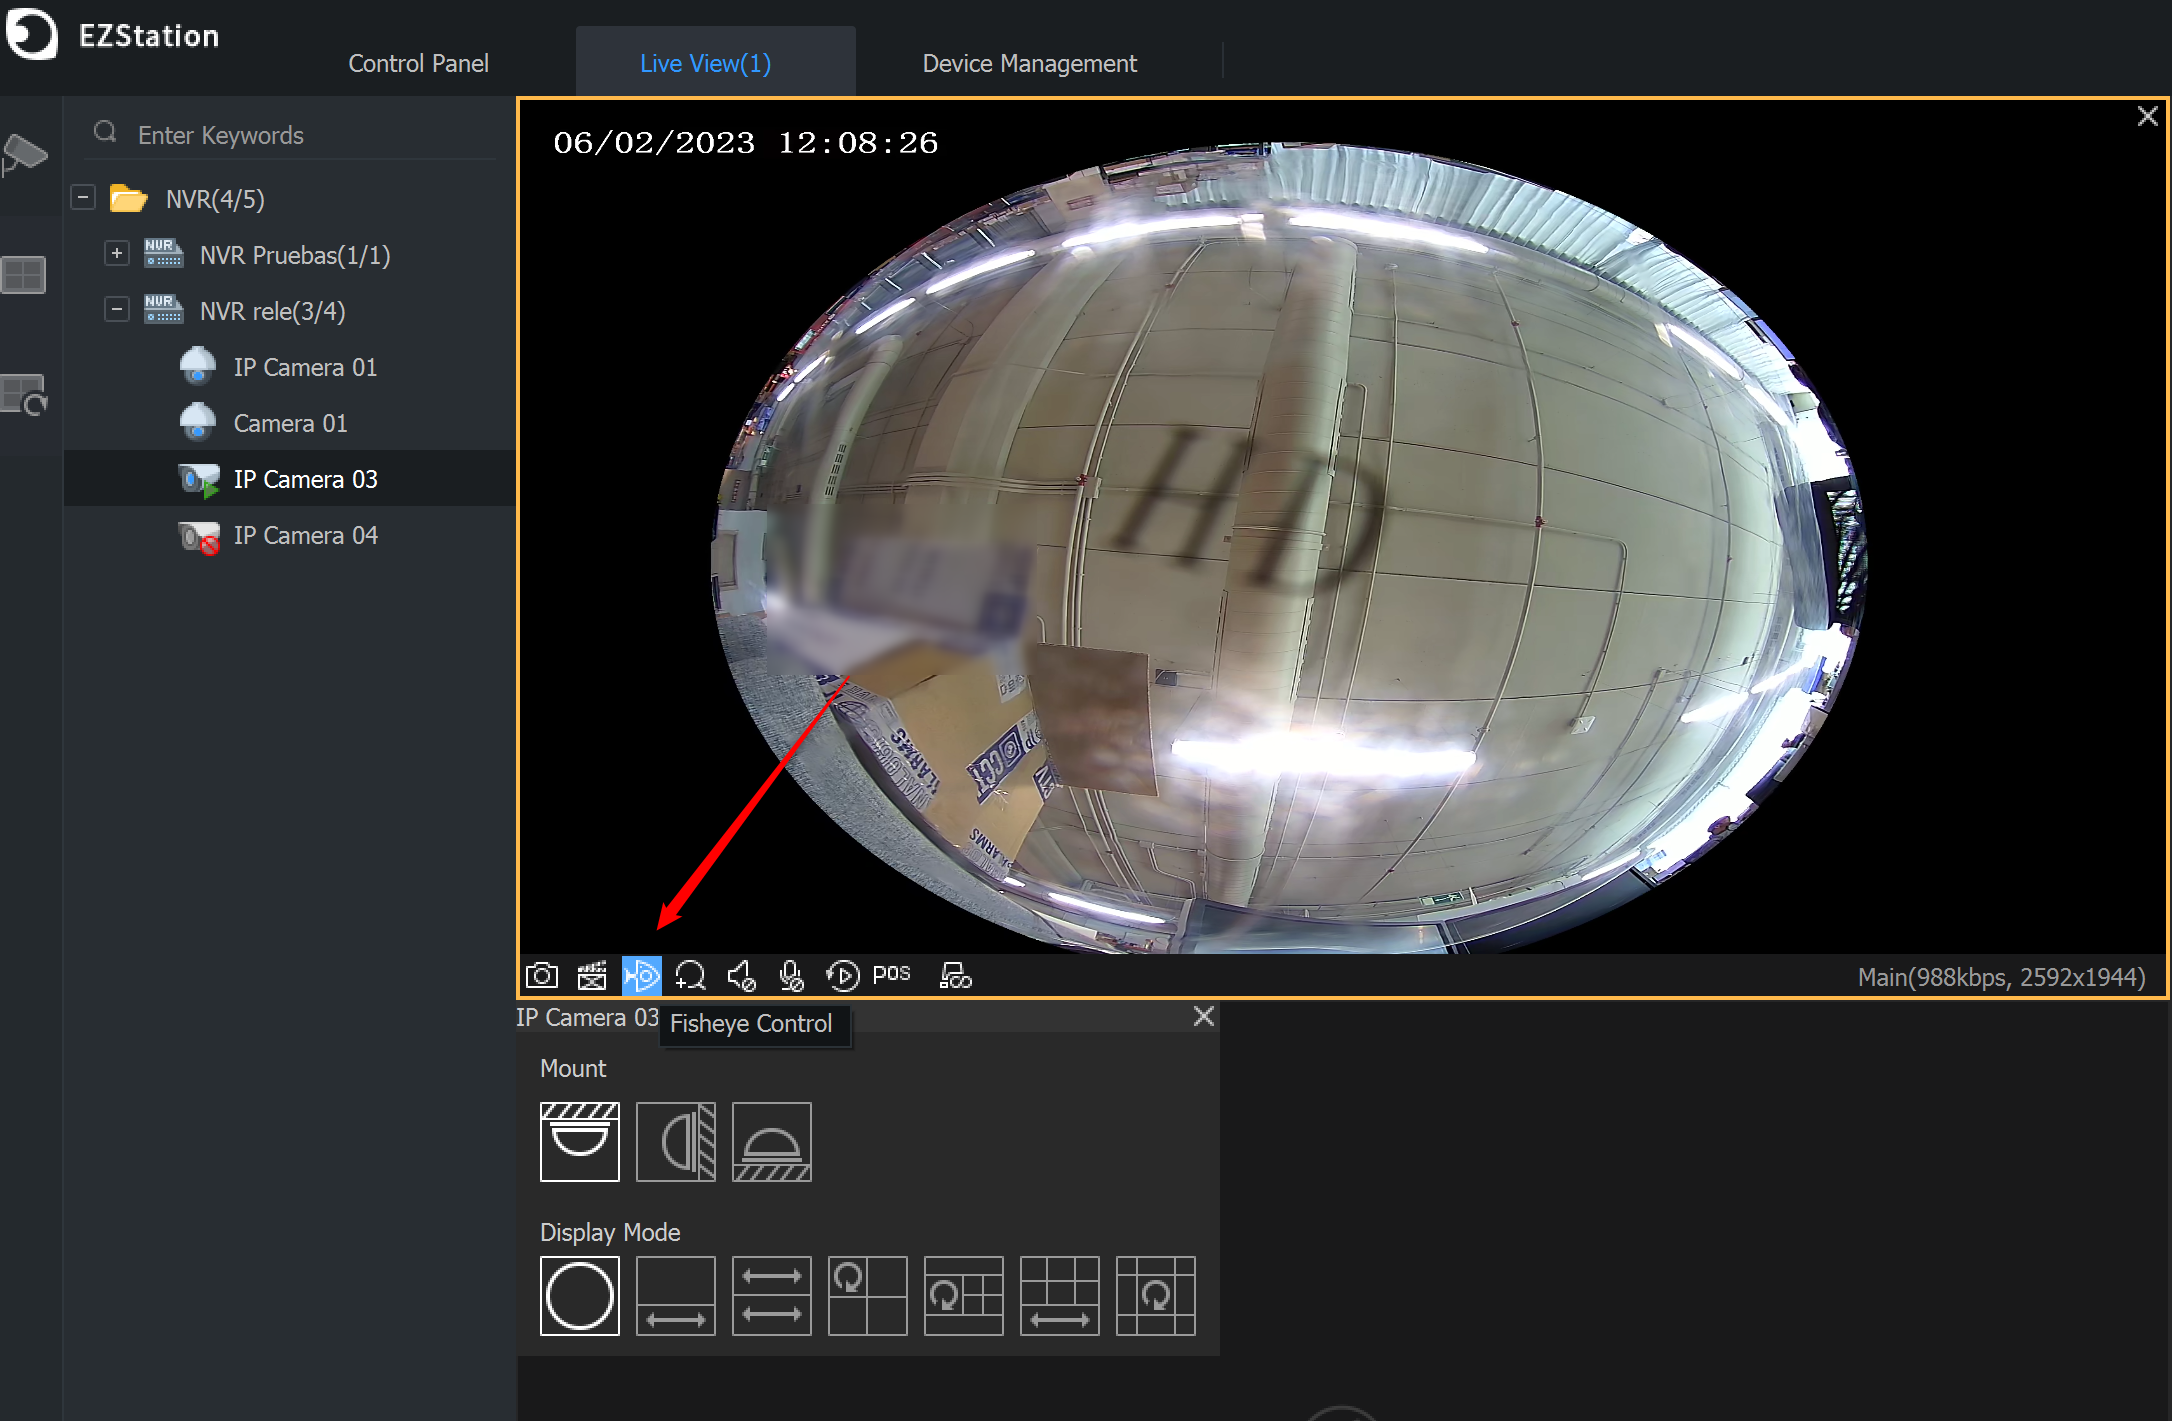Select the ceiling mount button

pos(580,1141)
